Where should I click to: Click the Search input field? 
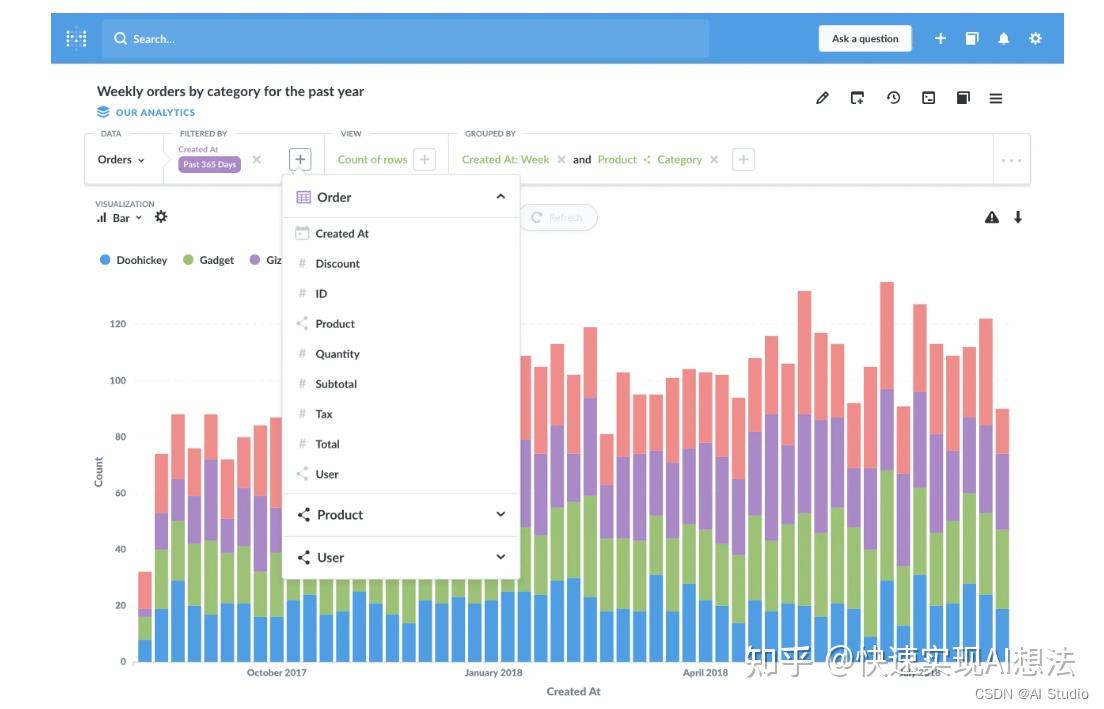pyautogui.click(x=406, y=39)
